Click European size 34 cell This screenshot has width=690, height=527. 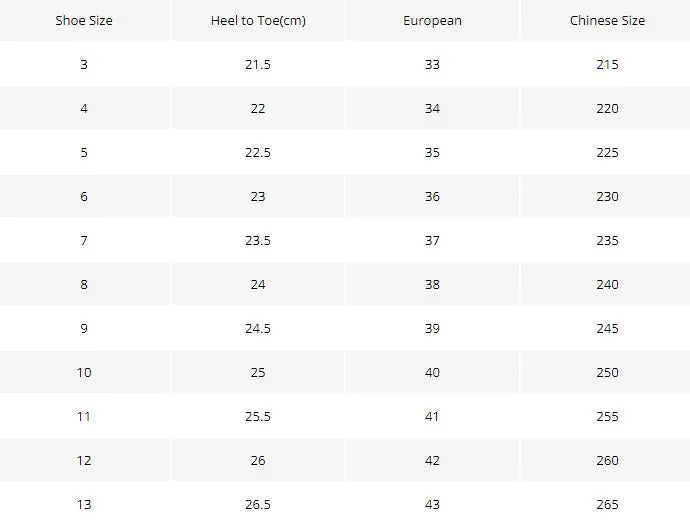[432, 109]
